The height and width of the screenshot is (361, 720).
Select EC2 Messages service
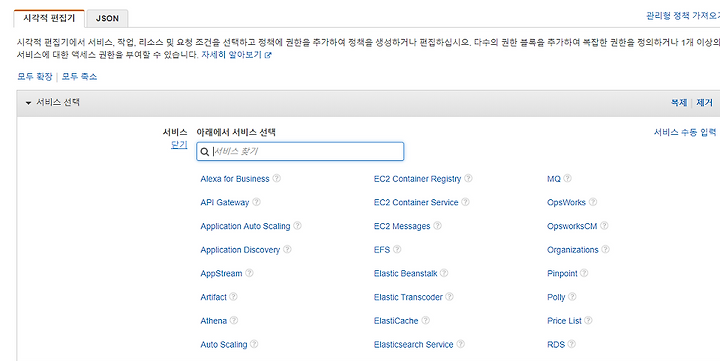[x=402, y=226]
